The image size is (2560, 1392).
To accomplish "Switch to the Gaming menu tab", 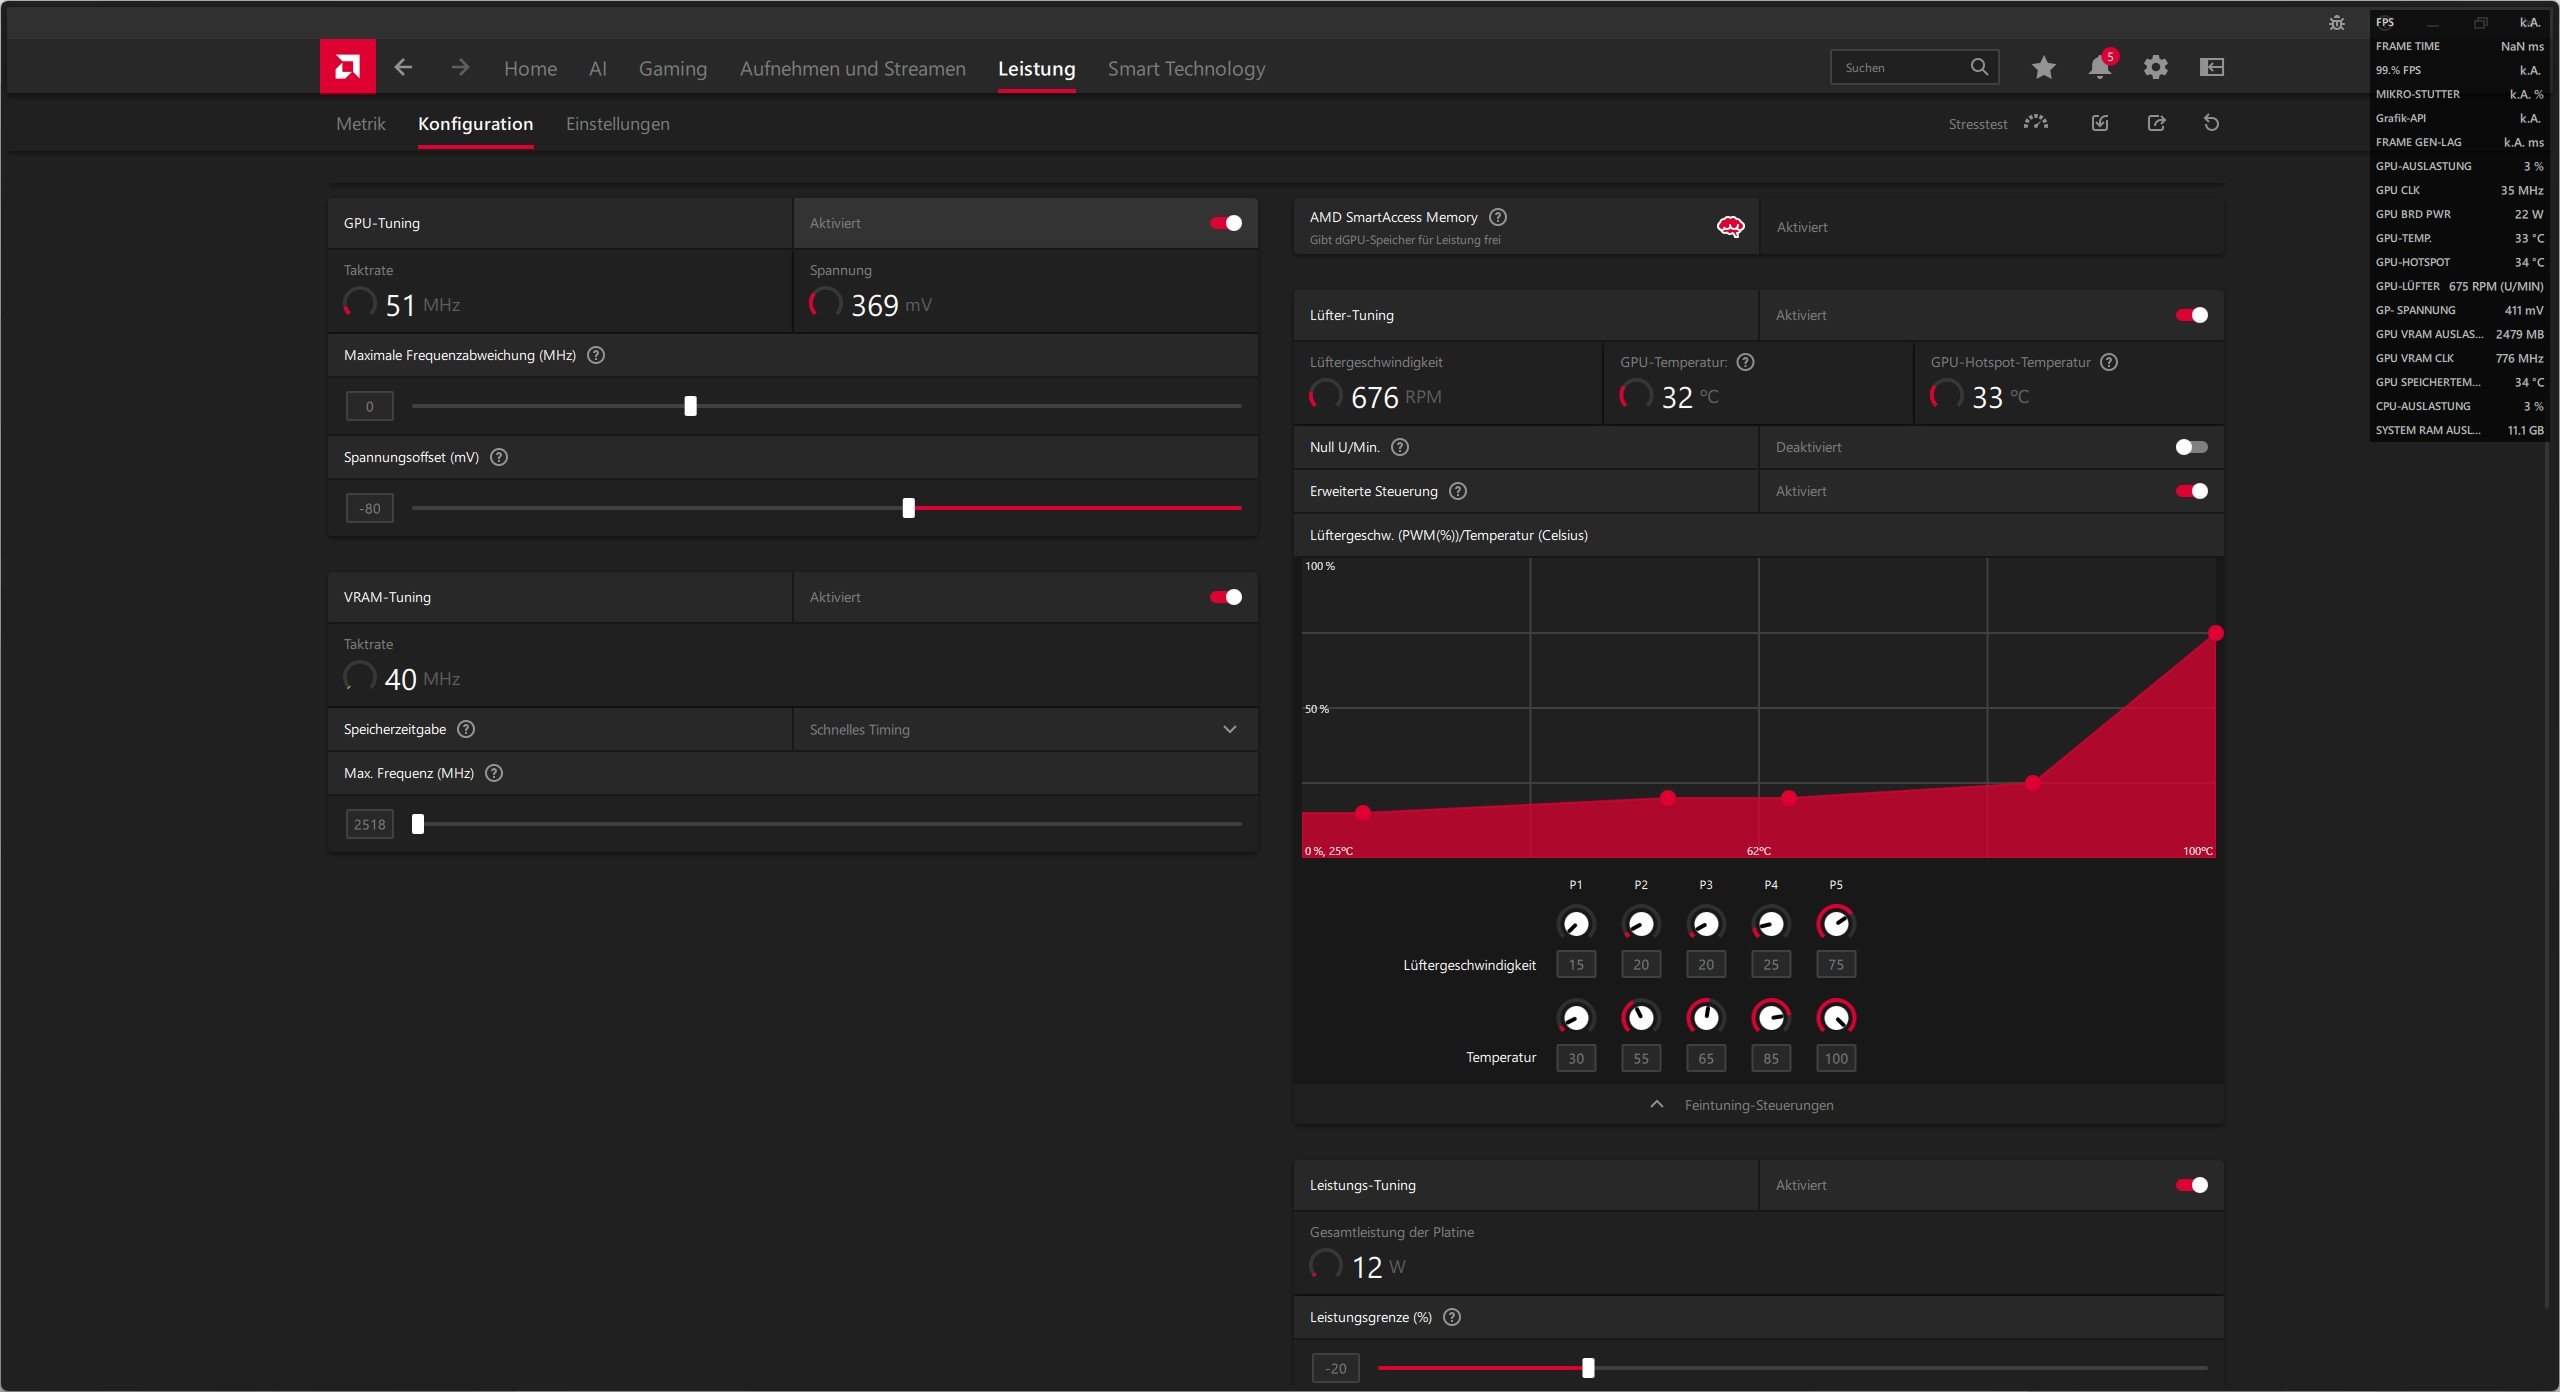I will [x=672, y=69].
